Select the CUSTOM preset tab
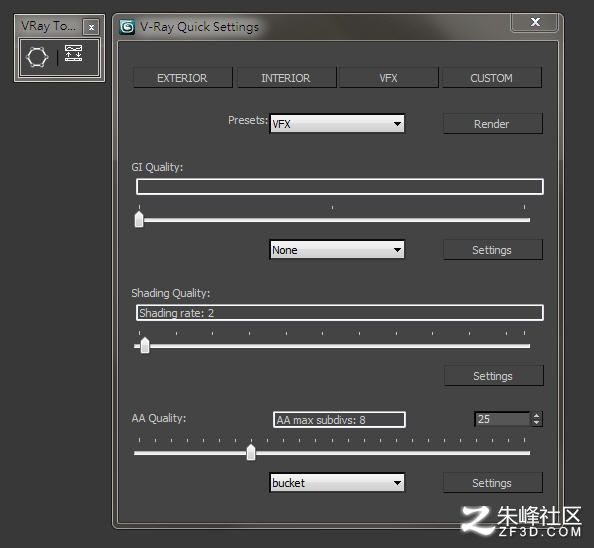Viewport: 594px width, 548px height. tap(492, 78)
